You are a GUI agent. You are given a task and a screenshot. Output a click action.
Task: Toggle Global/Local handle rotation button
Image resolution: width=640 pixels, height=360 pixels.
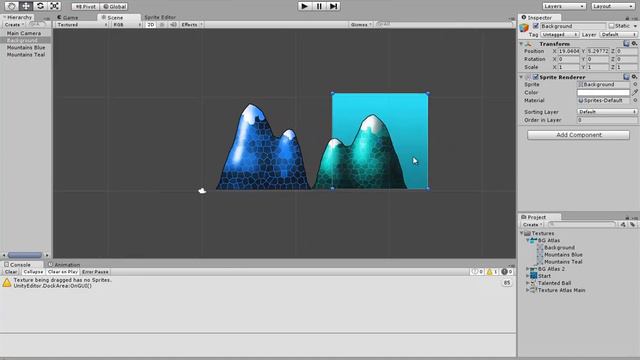[x=114, y=7]
